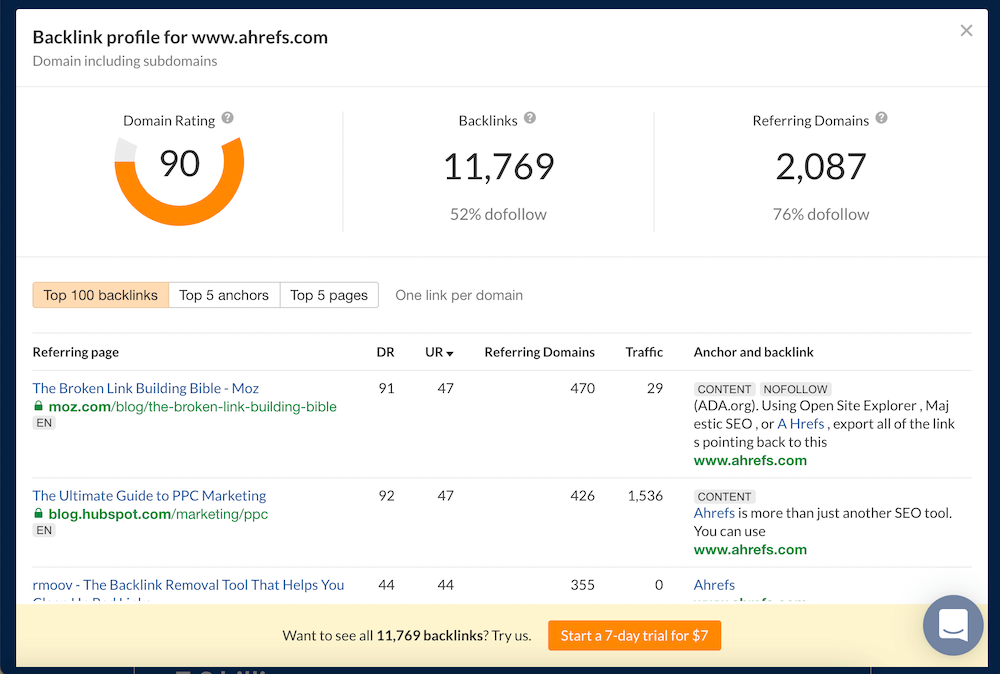
Task: Select the Top 100 backlinks tab
Action: 101,295
